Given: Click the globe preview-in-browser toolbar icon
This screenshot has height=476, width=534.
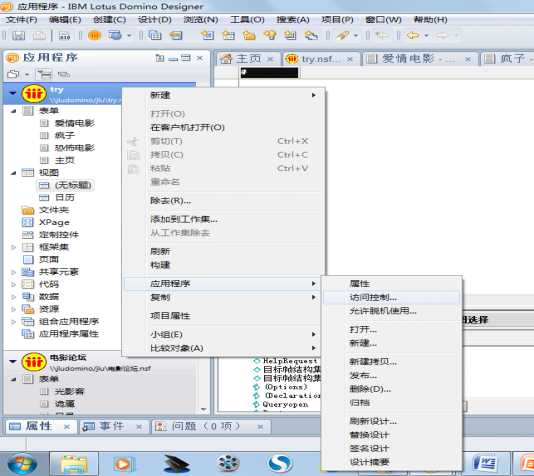Looking at the screenshot, I should pos(115,35).
